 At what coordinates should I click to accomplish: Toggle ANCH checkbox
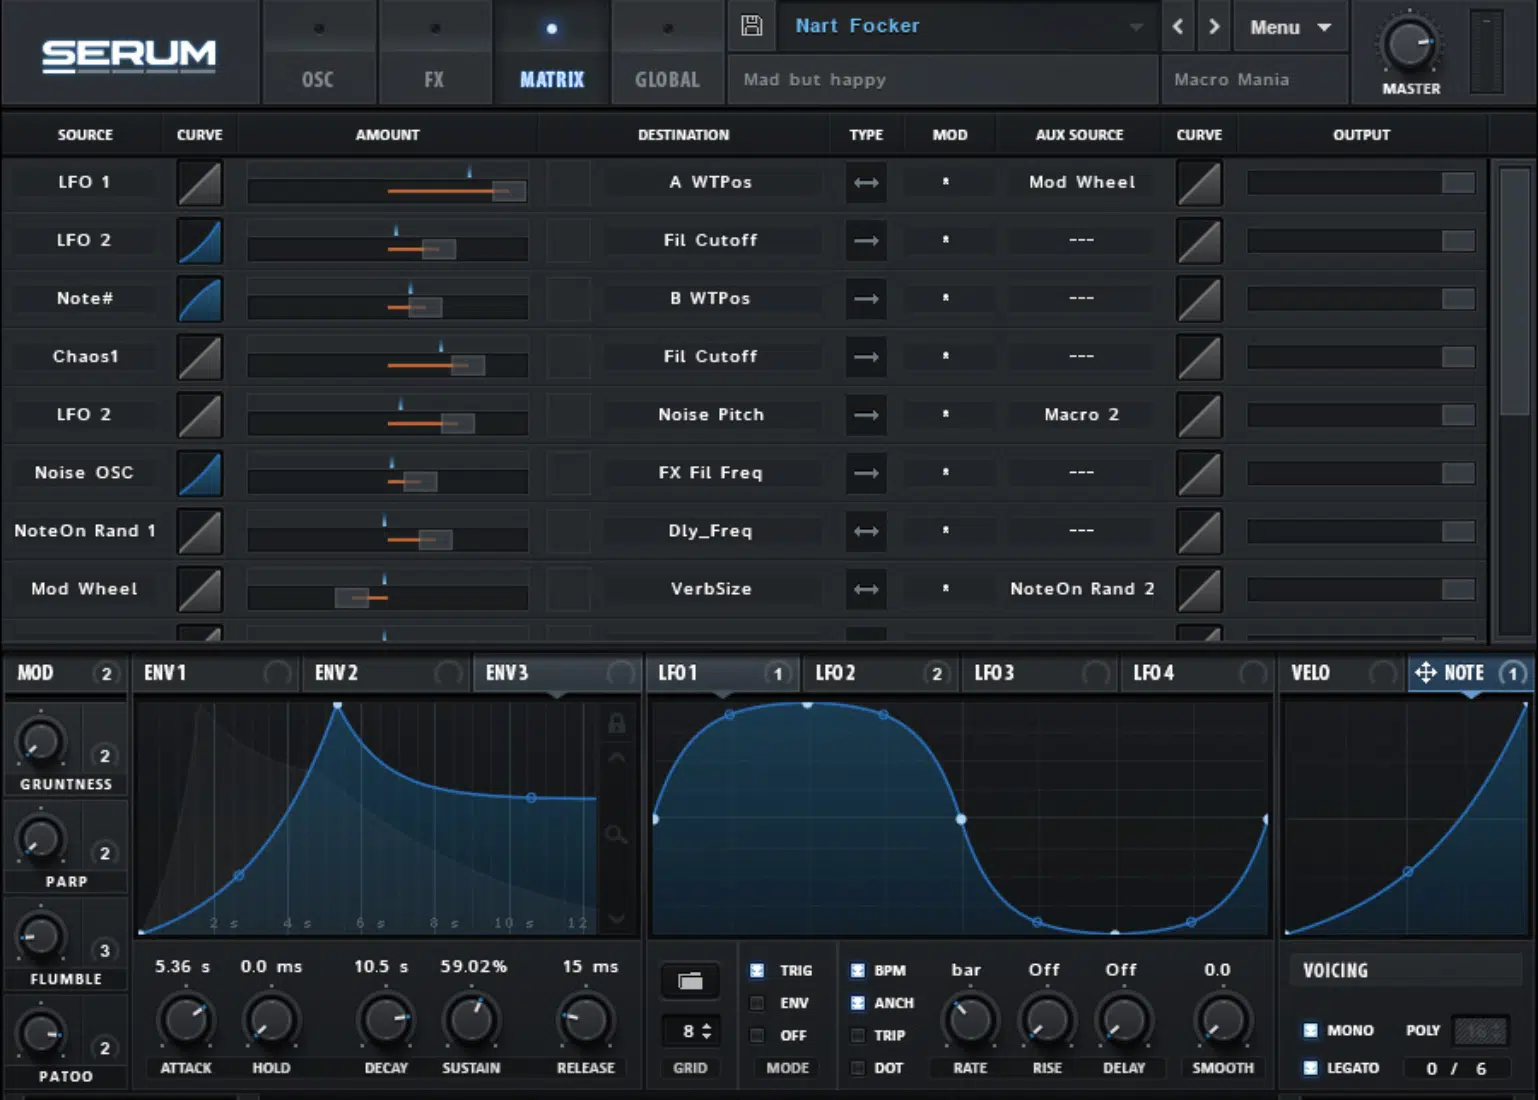[857, 1003]
